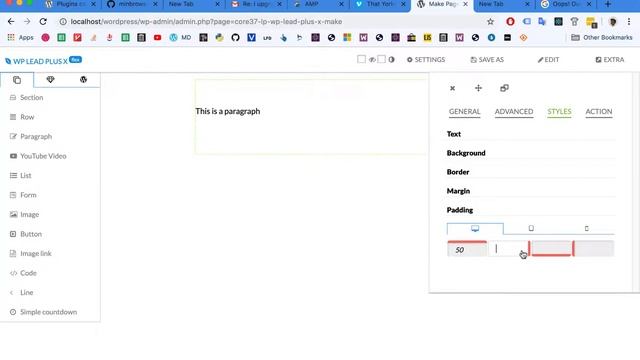Click the WP LEAD PLUS X logo
The height and width of the screenshot is (360, 640).
click(43, 61)
